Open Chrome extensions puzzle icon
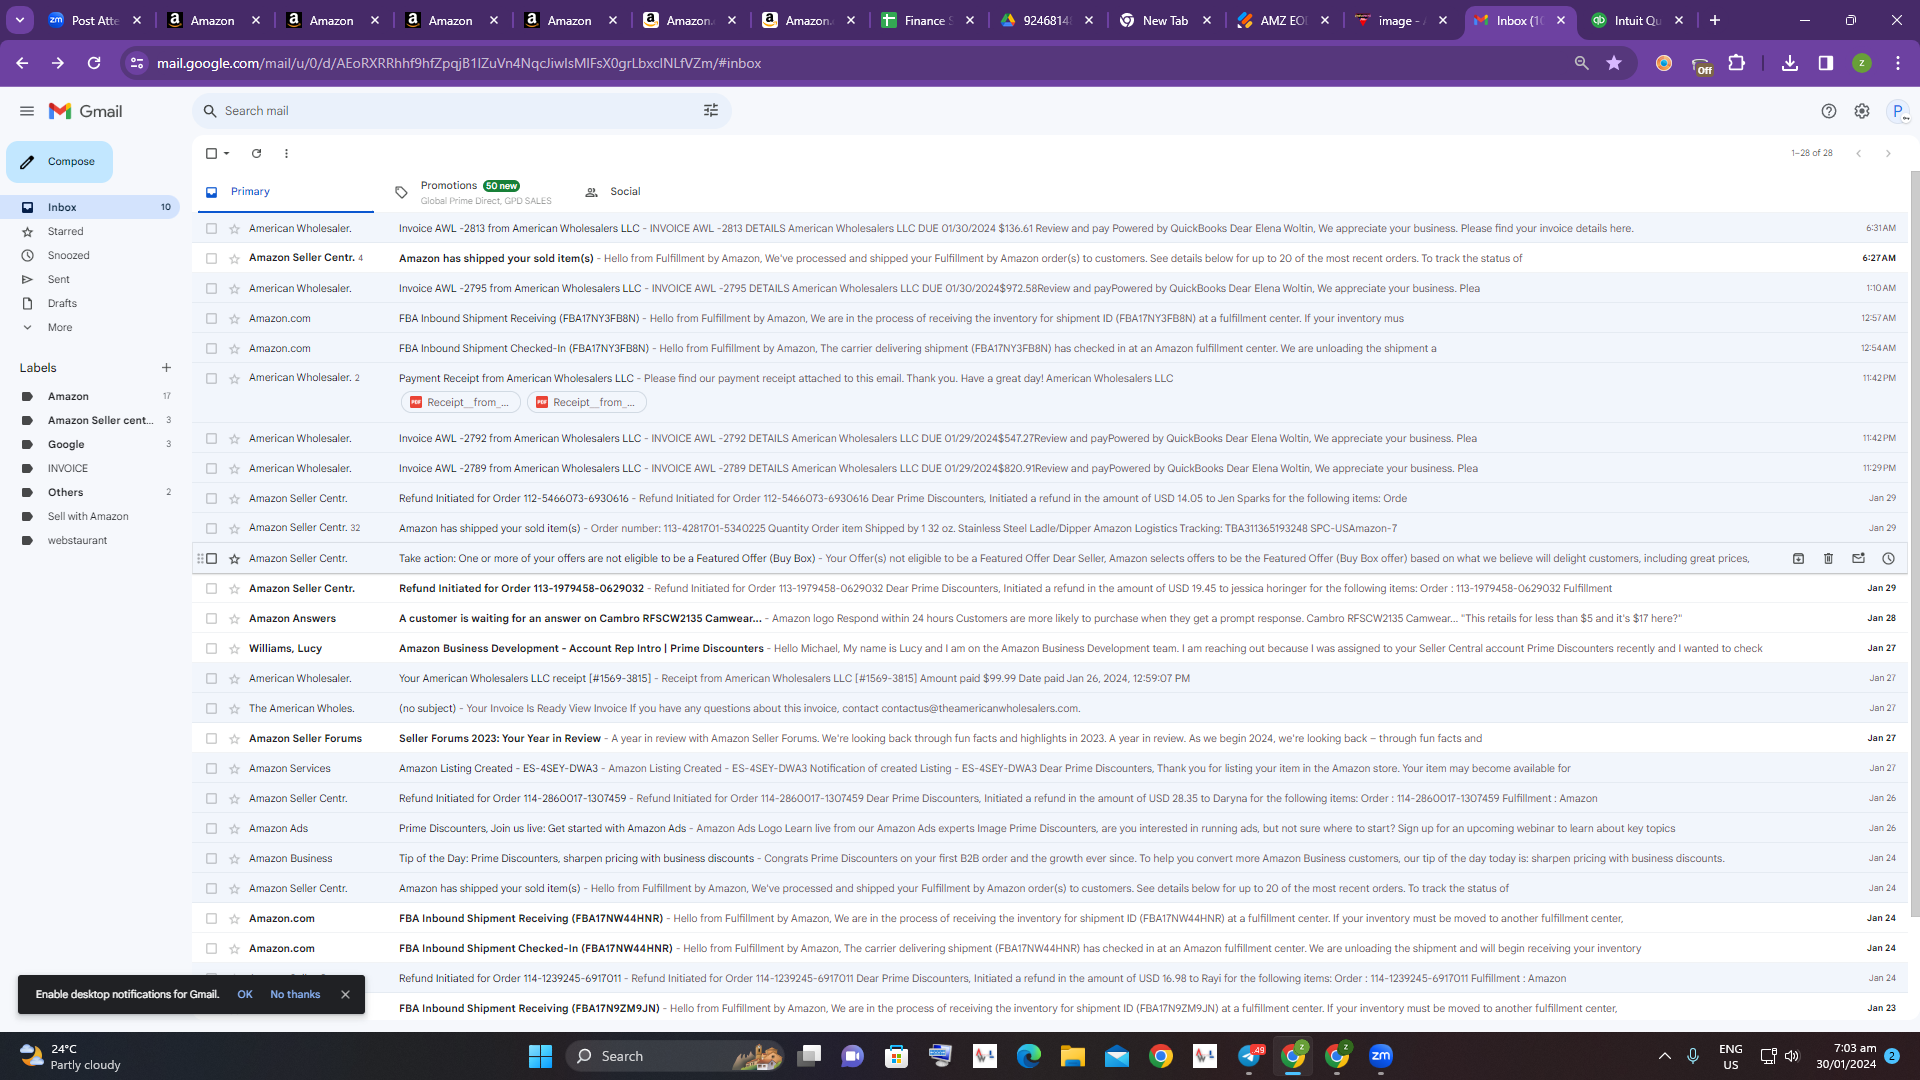This screenshot has height=1080, width=1920. (x=1737, y=63)
